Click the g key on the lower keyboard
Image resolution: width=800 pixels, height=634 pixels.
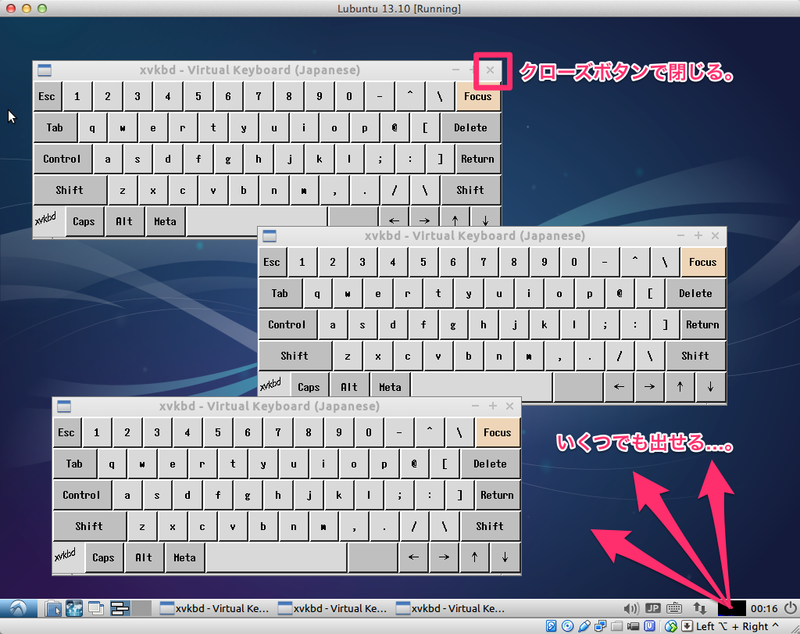247,495
